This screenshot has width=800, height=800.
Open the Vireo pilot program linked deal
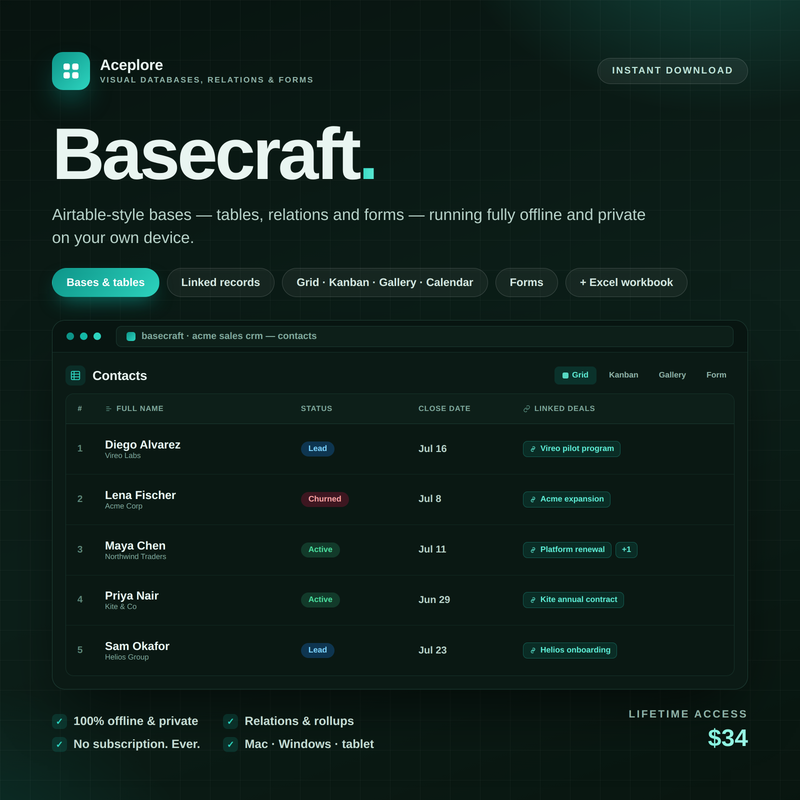571,449
